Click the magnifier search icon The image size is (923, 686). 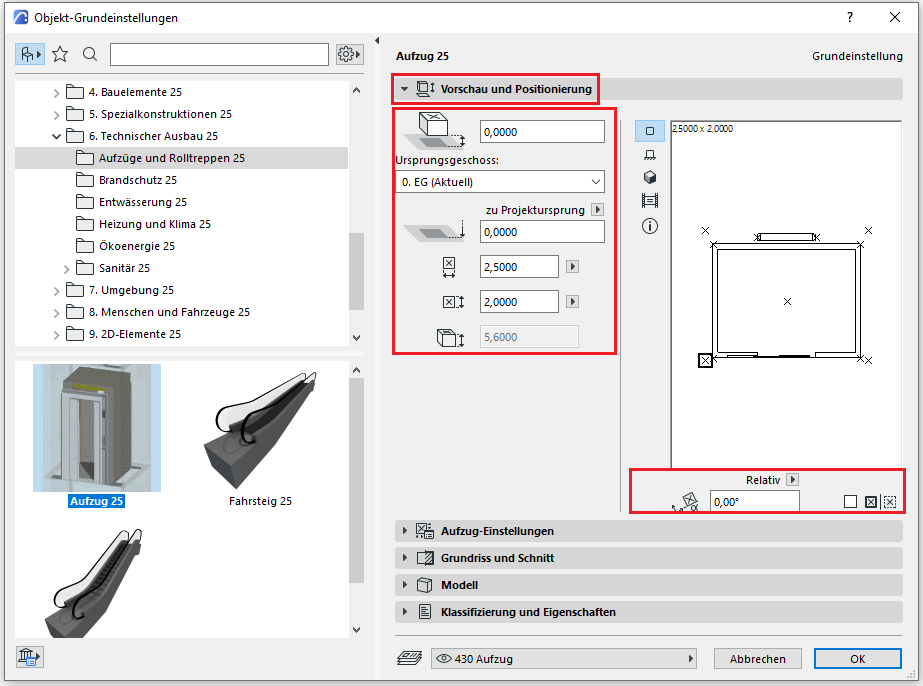coord(90,54)
